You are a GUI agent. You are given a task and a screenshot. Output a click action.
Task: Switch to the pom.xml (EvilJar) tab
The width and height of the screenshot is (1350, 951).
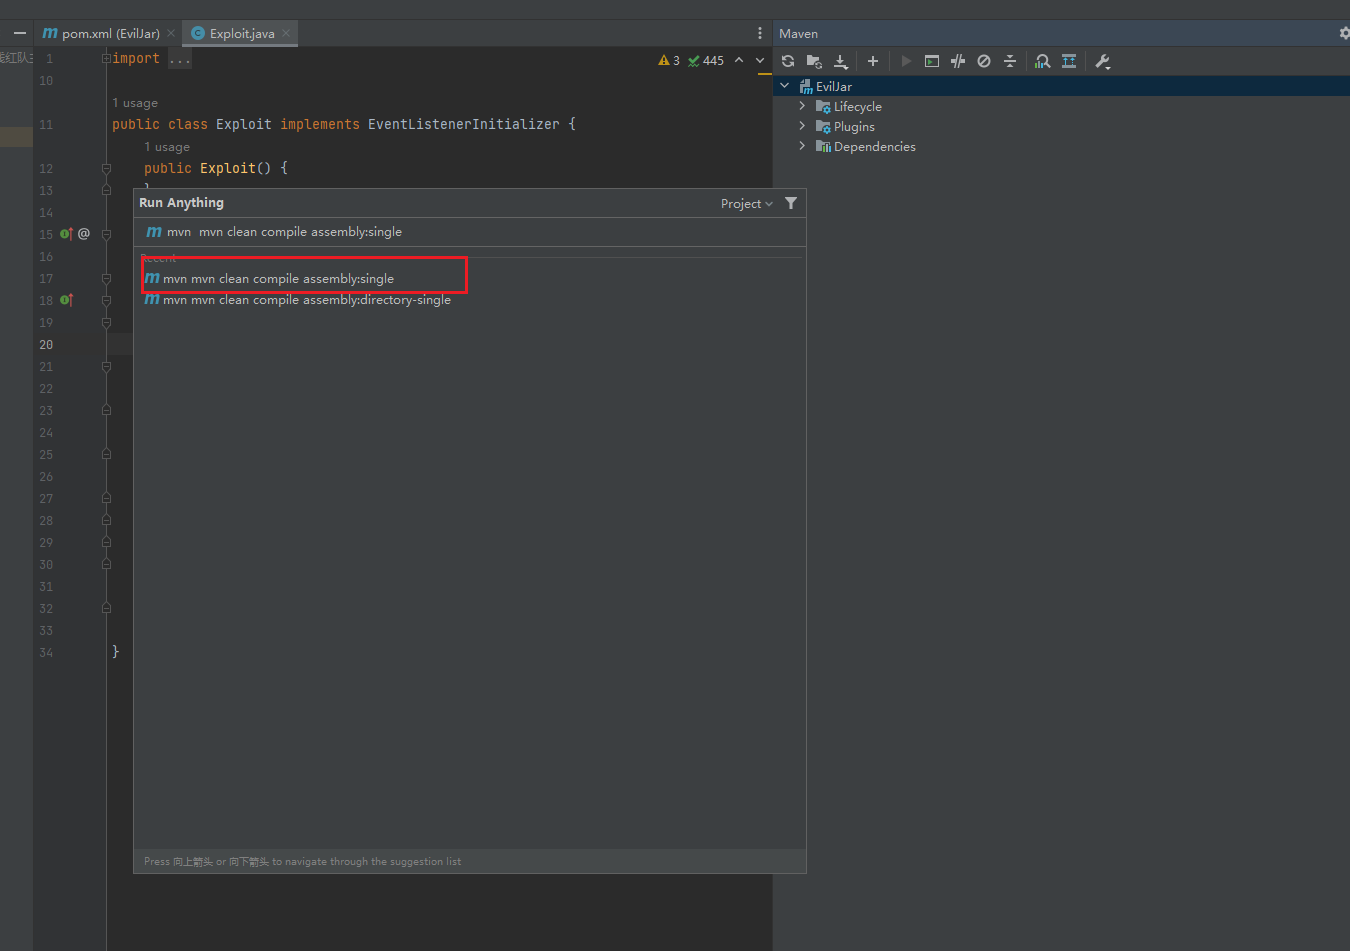click(x=109, y=33)
